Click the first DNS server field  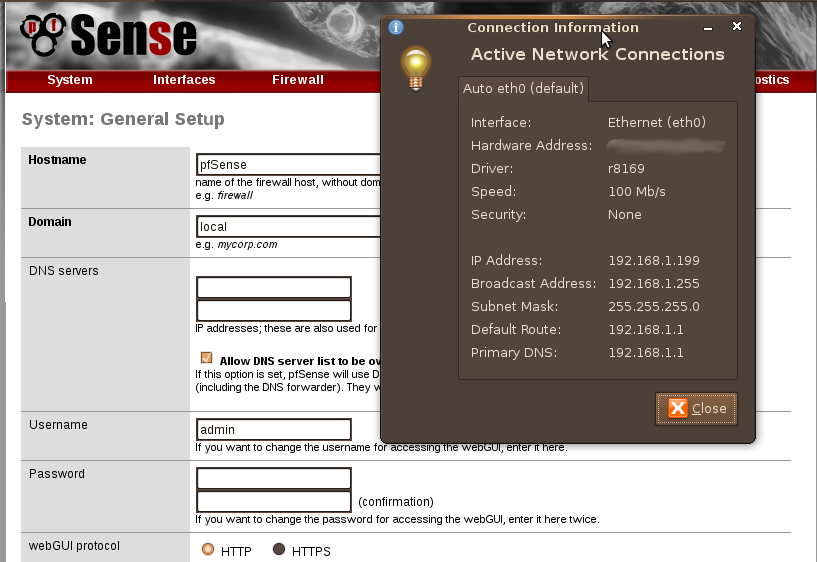pos(274,287)
